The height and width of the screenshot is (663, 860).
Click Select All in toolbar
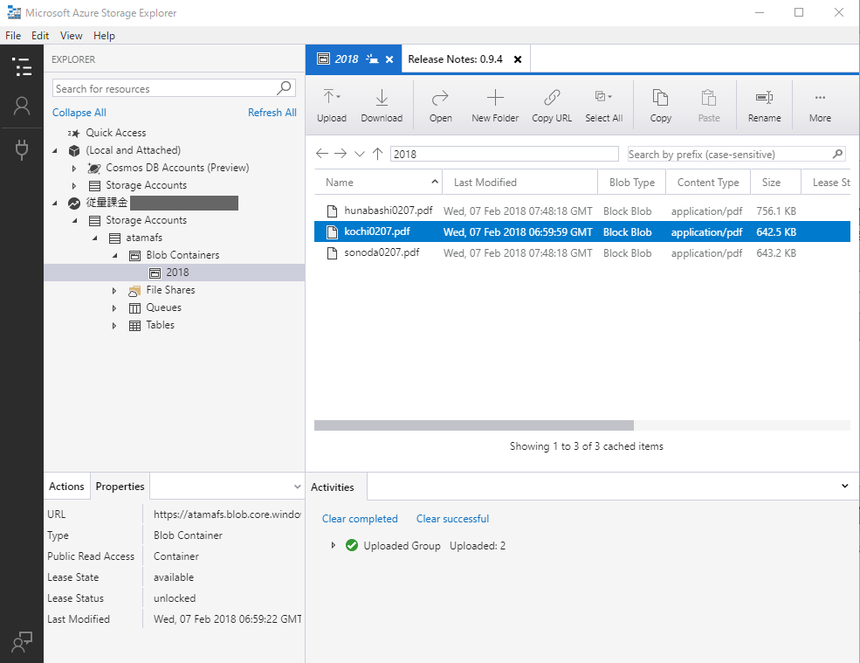[603, 106]
